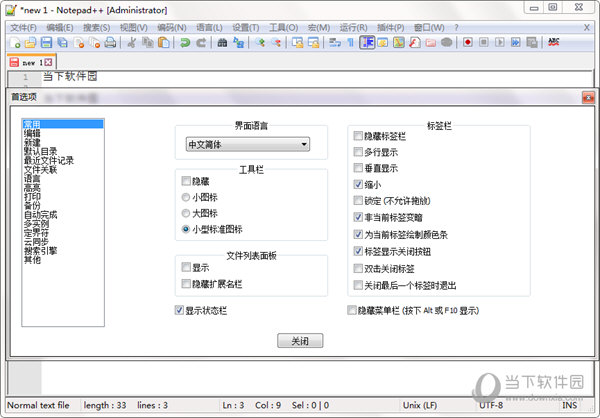Image resolution: width=600 pixels, height=418 pixels.
Task: Run macro multiple times icon
Action: pyautogui.click(x=516, y=42)
